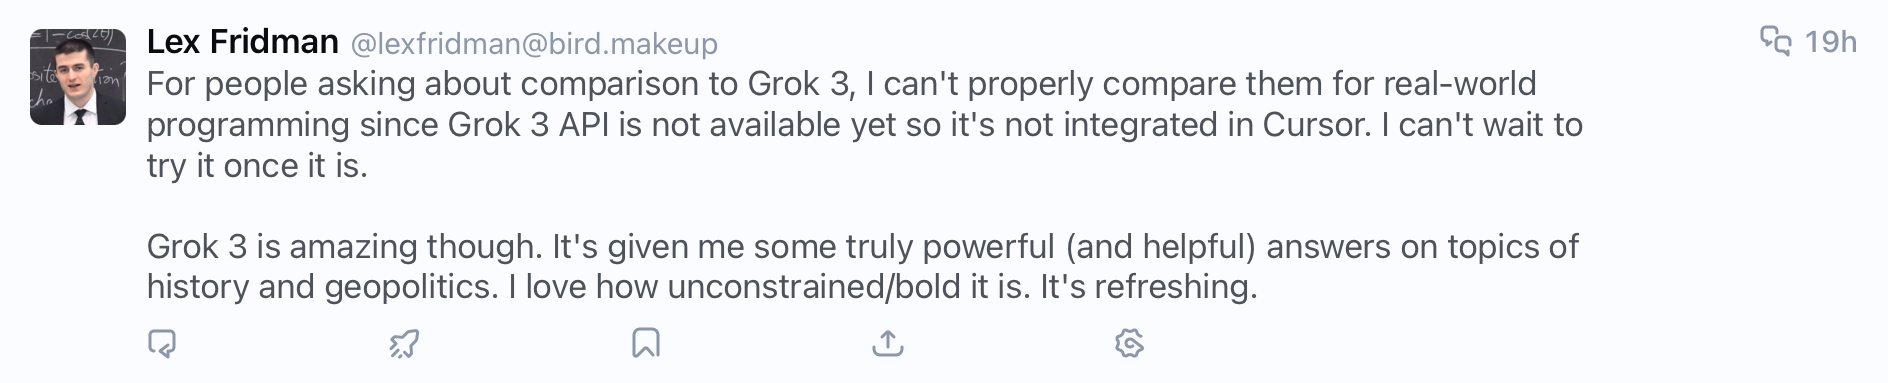This screenshot has width=1888, height=383.
Task: Click the word 'real-world' in the post
Action: pos(1460,84)
